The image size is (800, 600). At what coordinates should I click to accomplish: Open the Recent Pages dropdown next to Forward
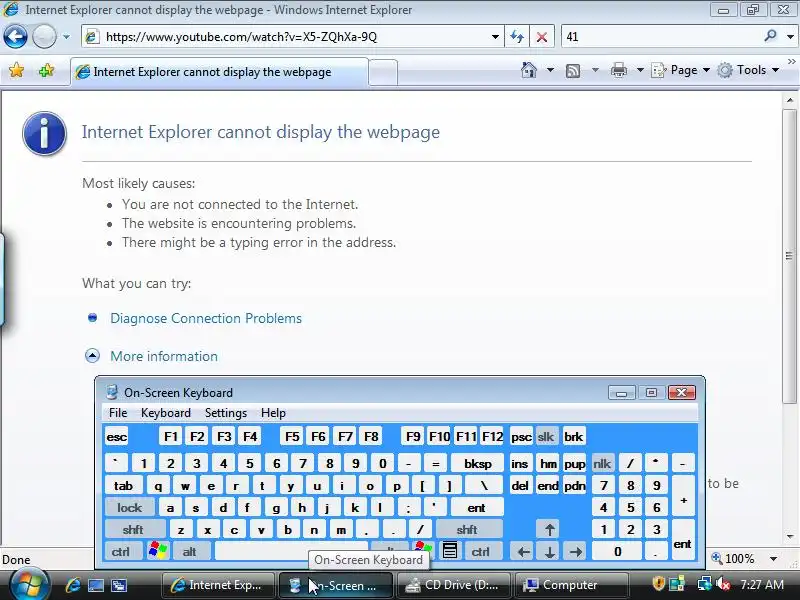(x=66, y=37)
